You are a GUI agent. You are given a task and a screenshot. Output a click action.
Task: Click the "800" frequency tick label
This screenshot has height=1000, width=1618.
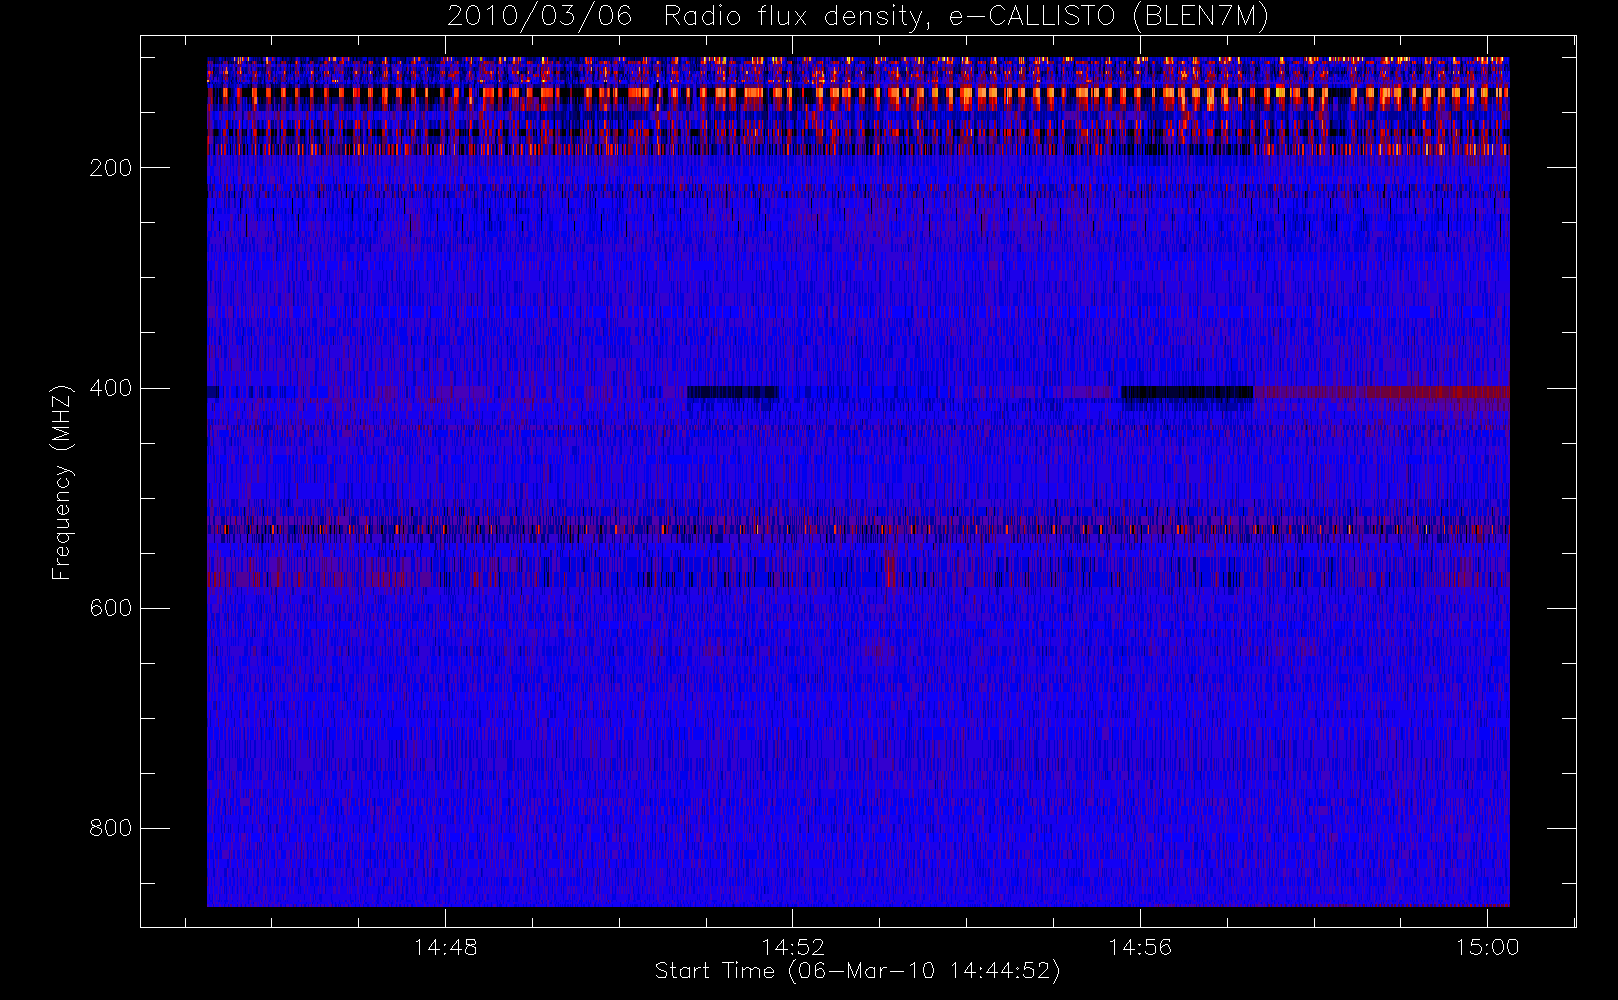[x=110, y=828]
